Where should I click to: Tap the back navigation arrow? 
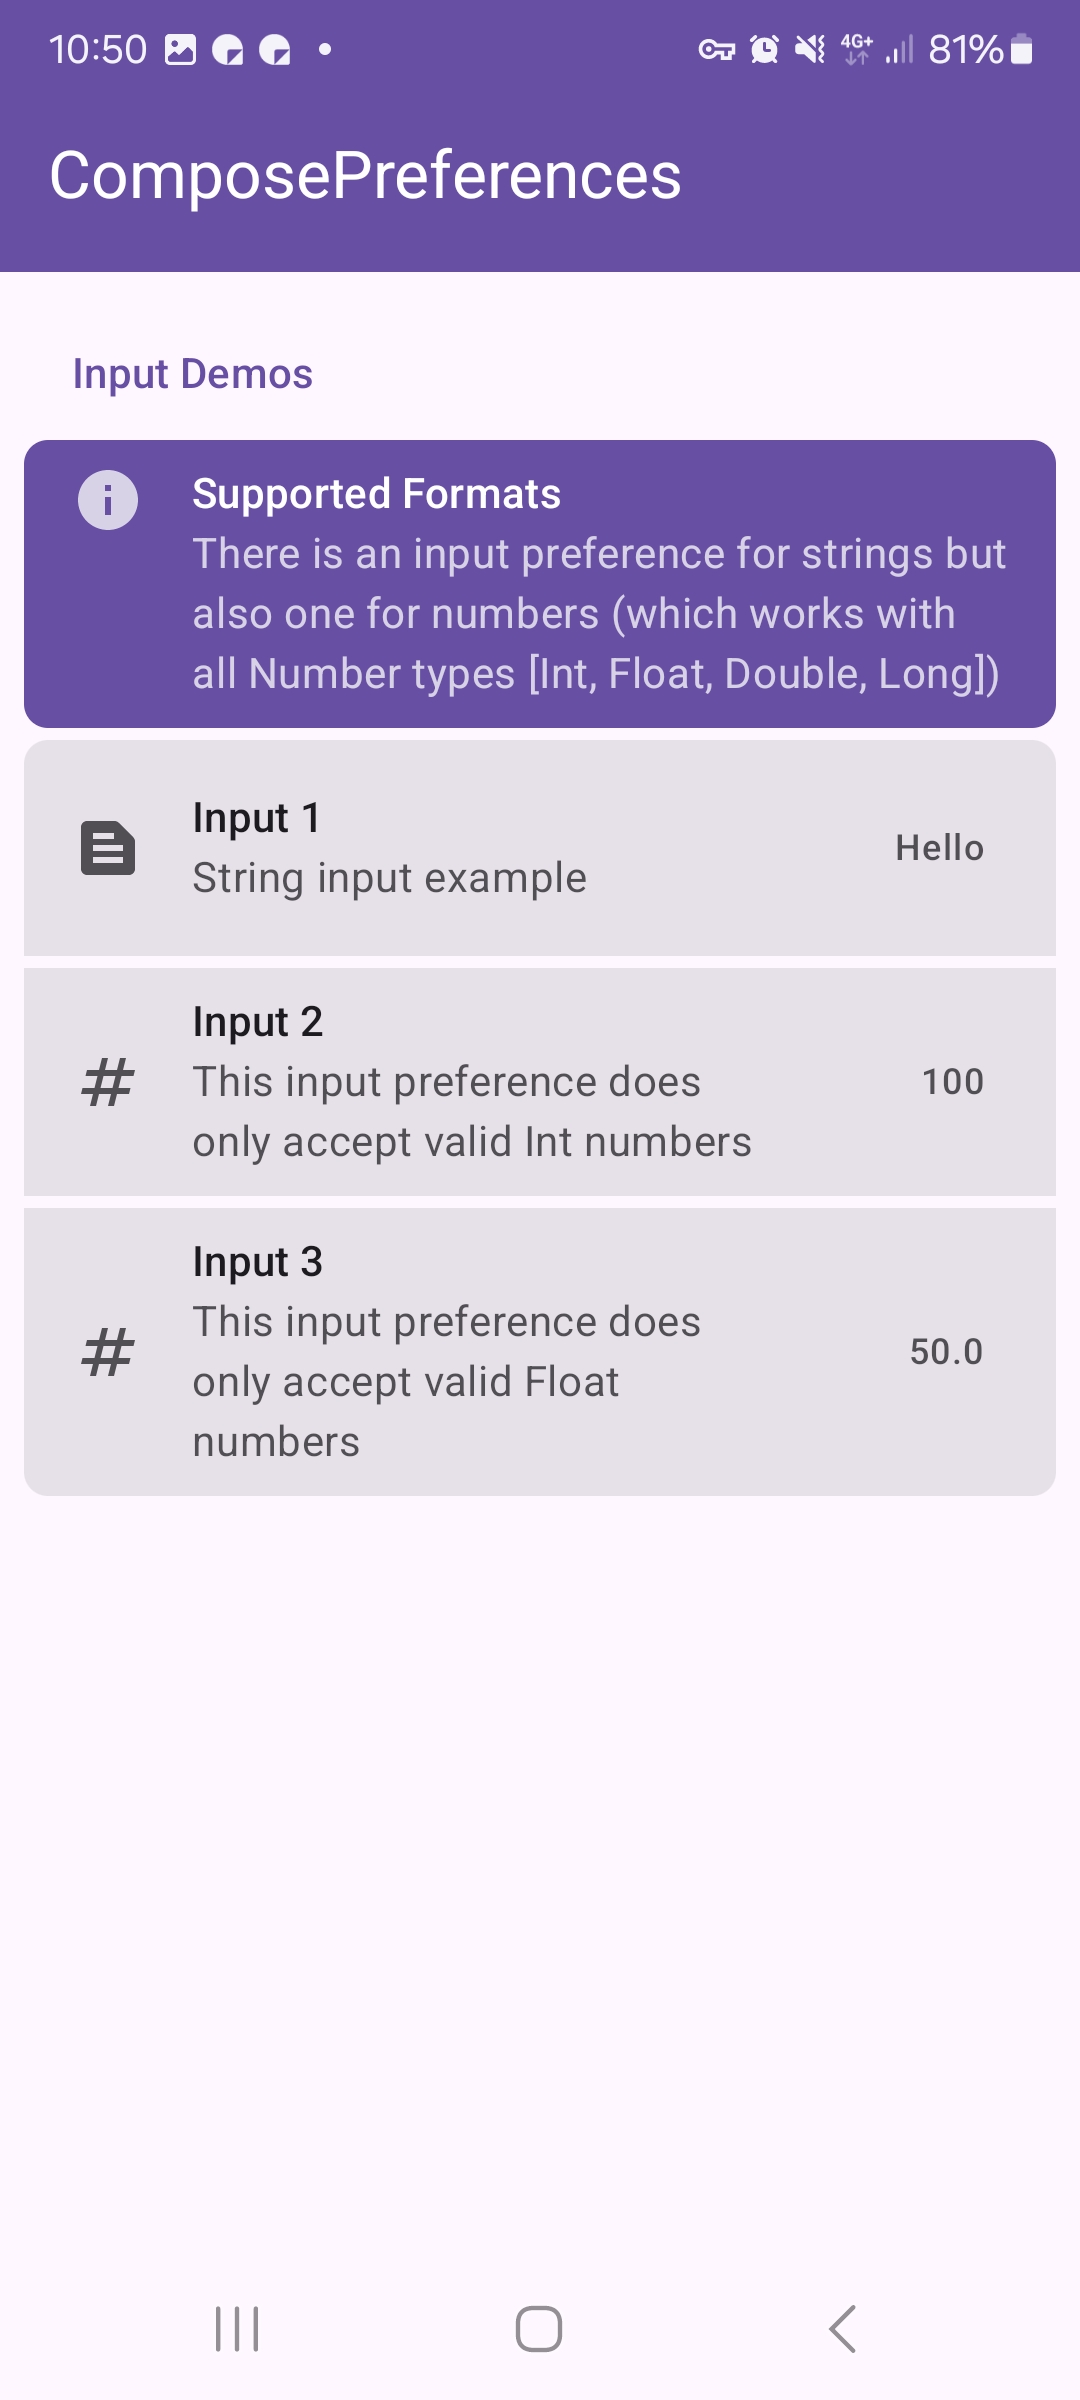pyautogui.click(x=842, y=2329)
